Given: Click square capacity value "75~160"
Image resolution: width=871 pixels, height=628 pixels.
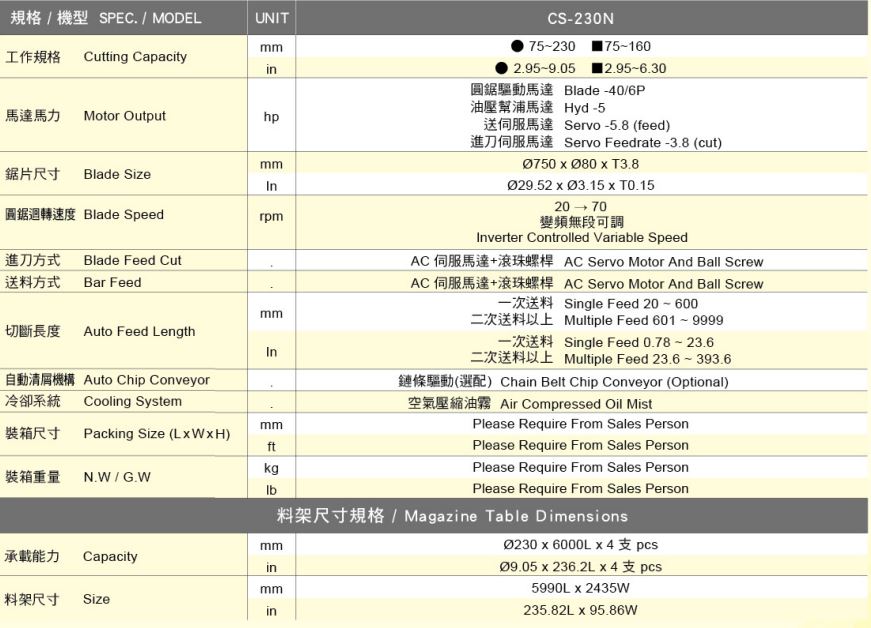Looking at the screenshot, I should (628, 46).
